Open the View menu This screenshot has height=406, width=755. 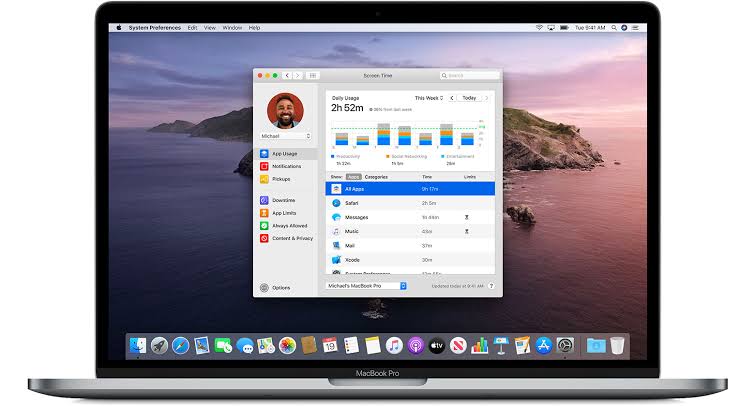(210, 28)
